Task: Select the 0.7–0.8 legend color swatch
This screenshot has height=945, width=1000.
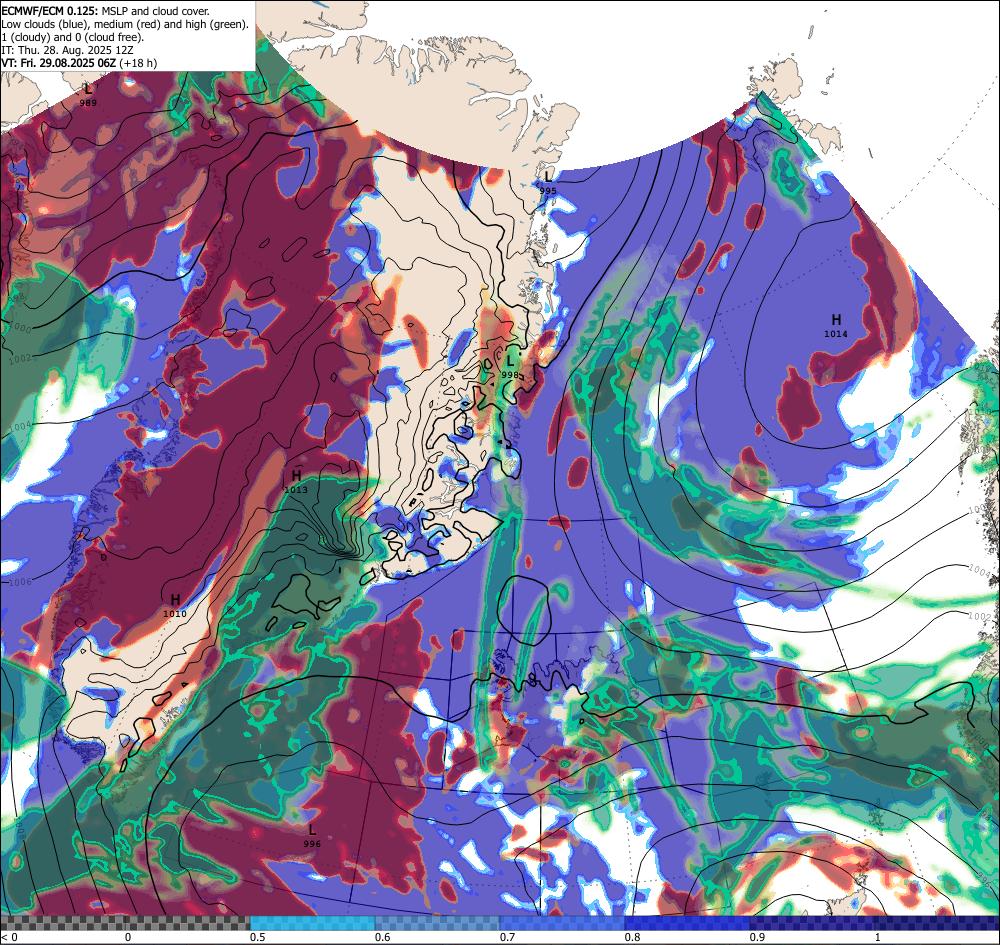Action: point(562,923)
